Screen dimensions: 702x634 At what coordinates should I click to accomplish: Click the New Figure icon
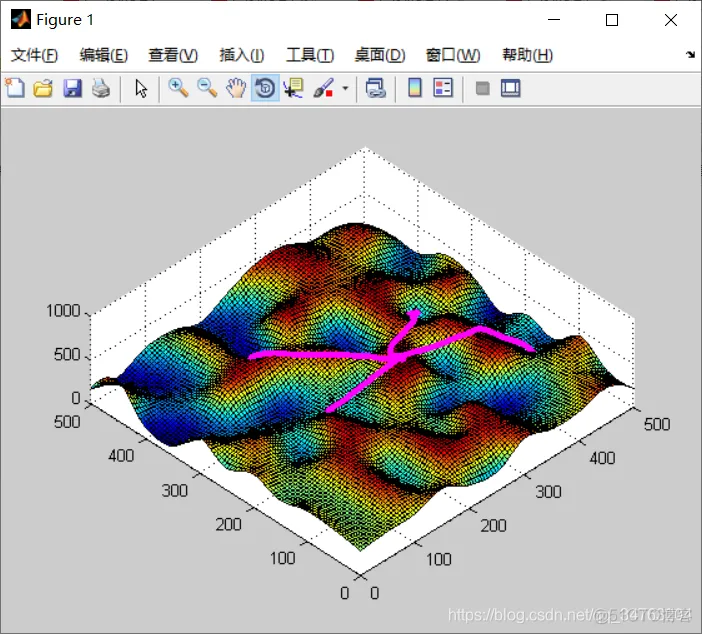15,88
